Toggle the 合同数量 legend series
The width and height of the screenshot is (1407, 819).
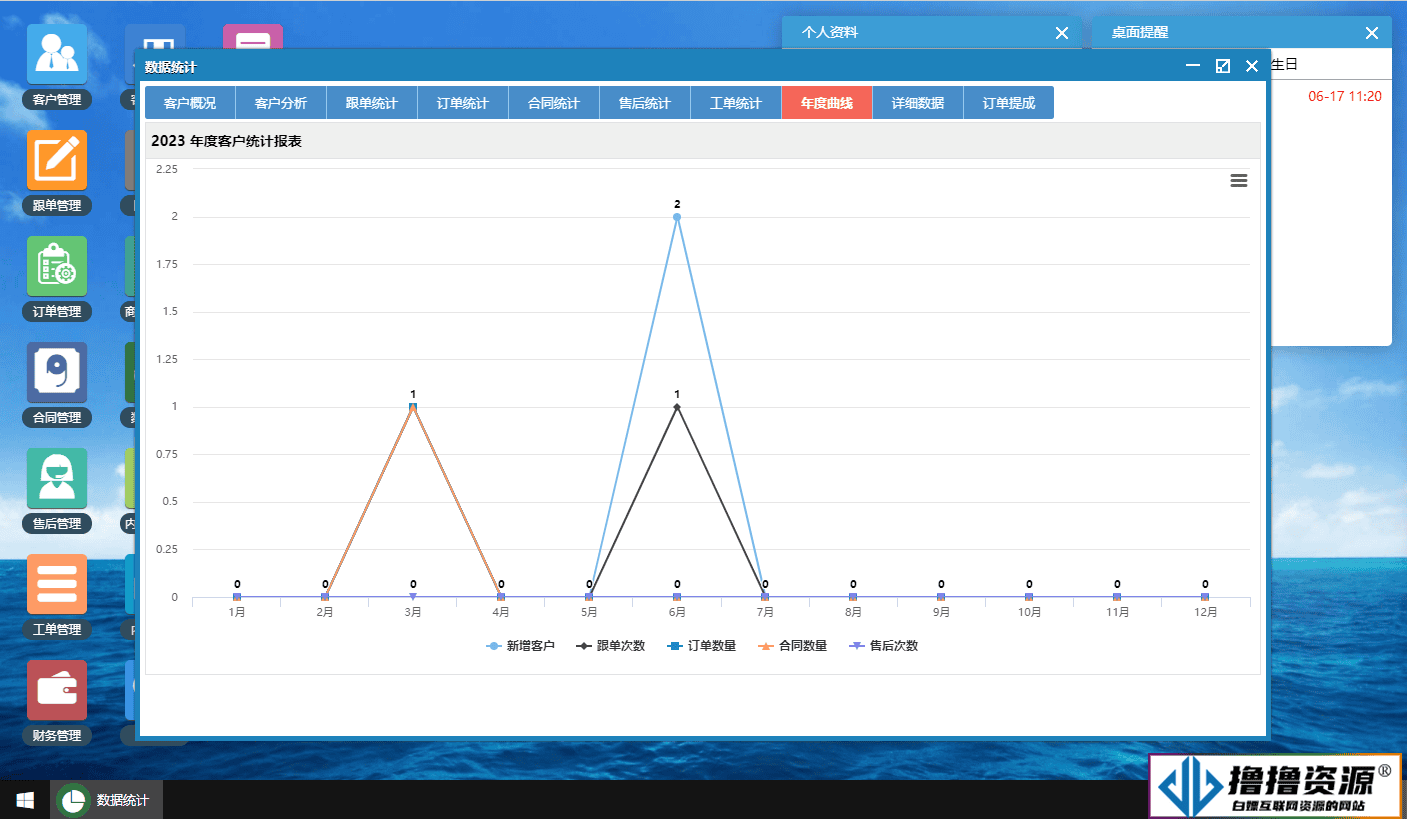793,646
